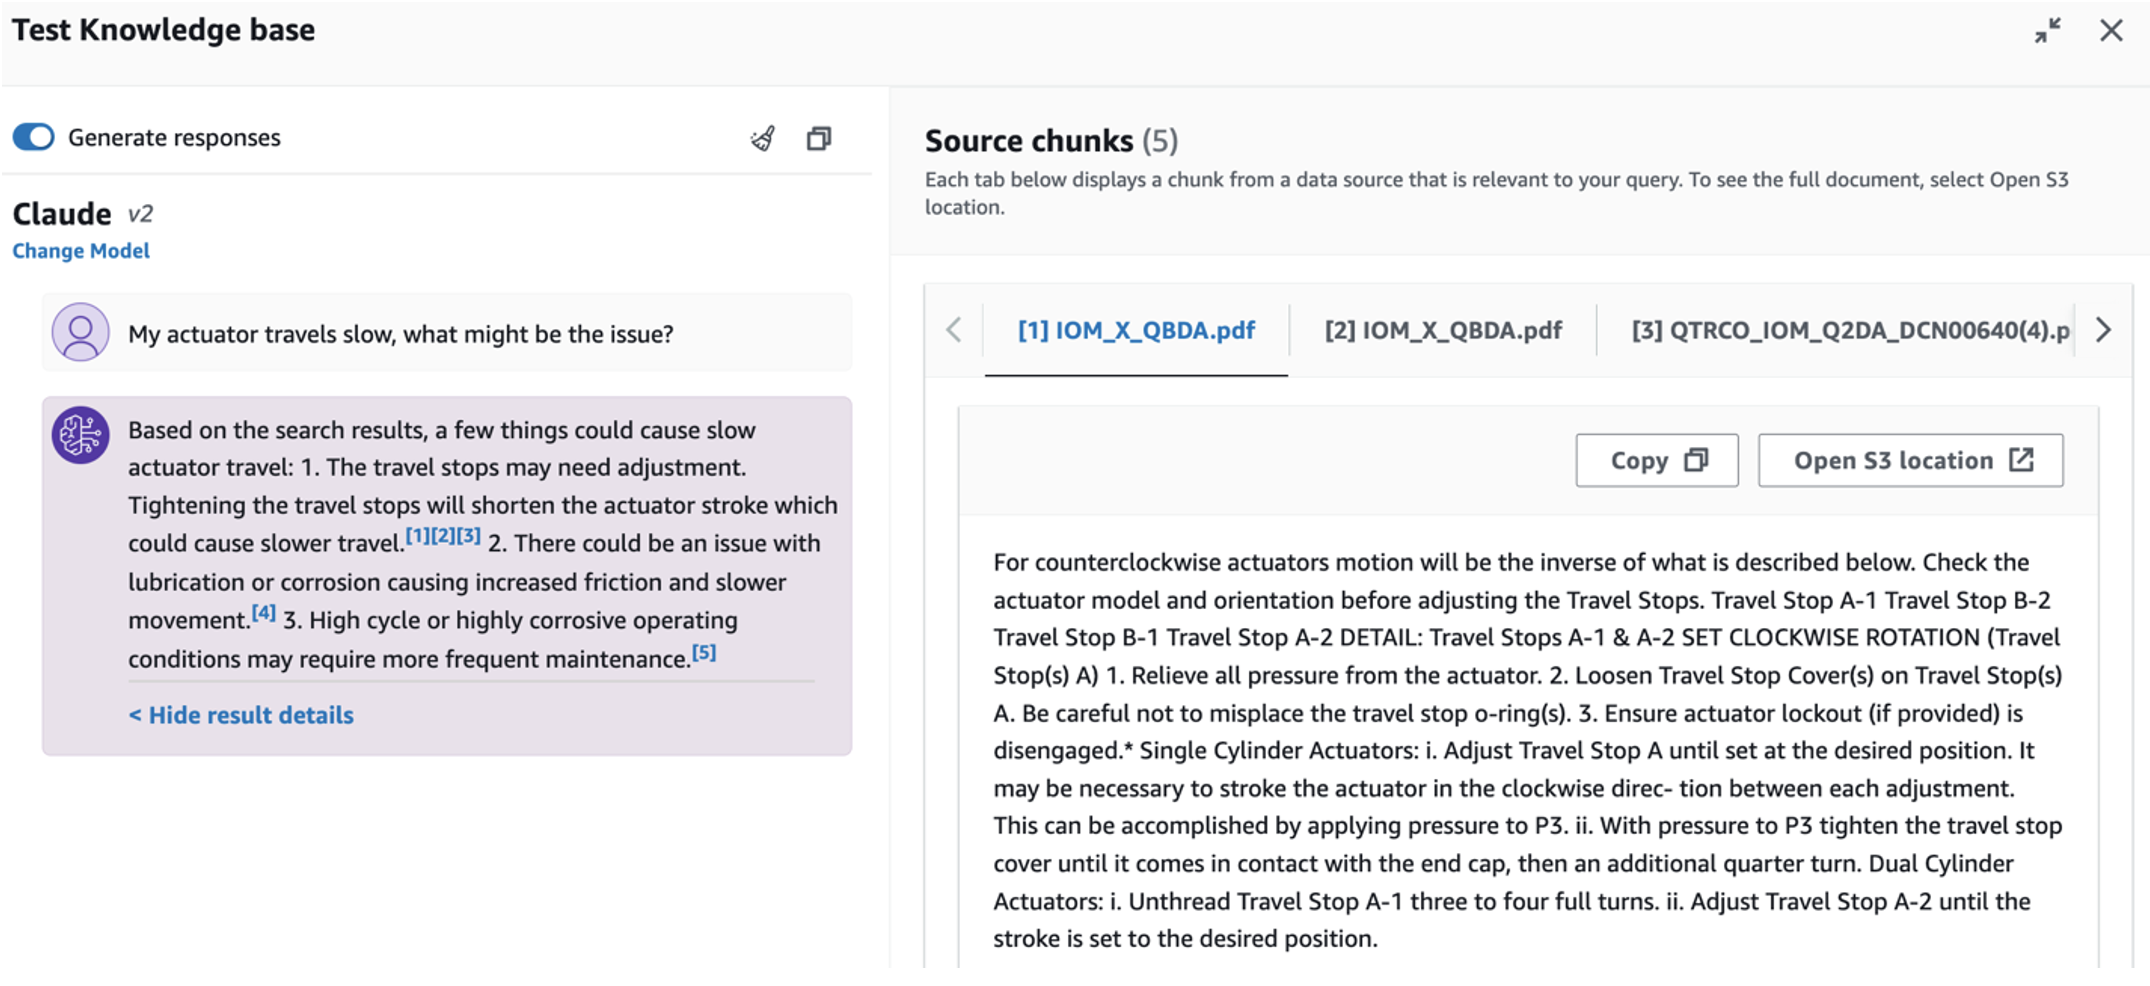Viewport: 2150px width, 986px height.
Task: Click the user avatar icon
Action: (81, 332)
